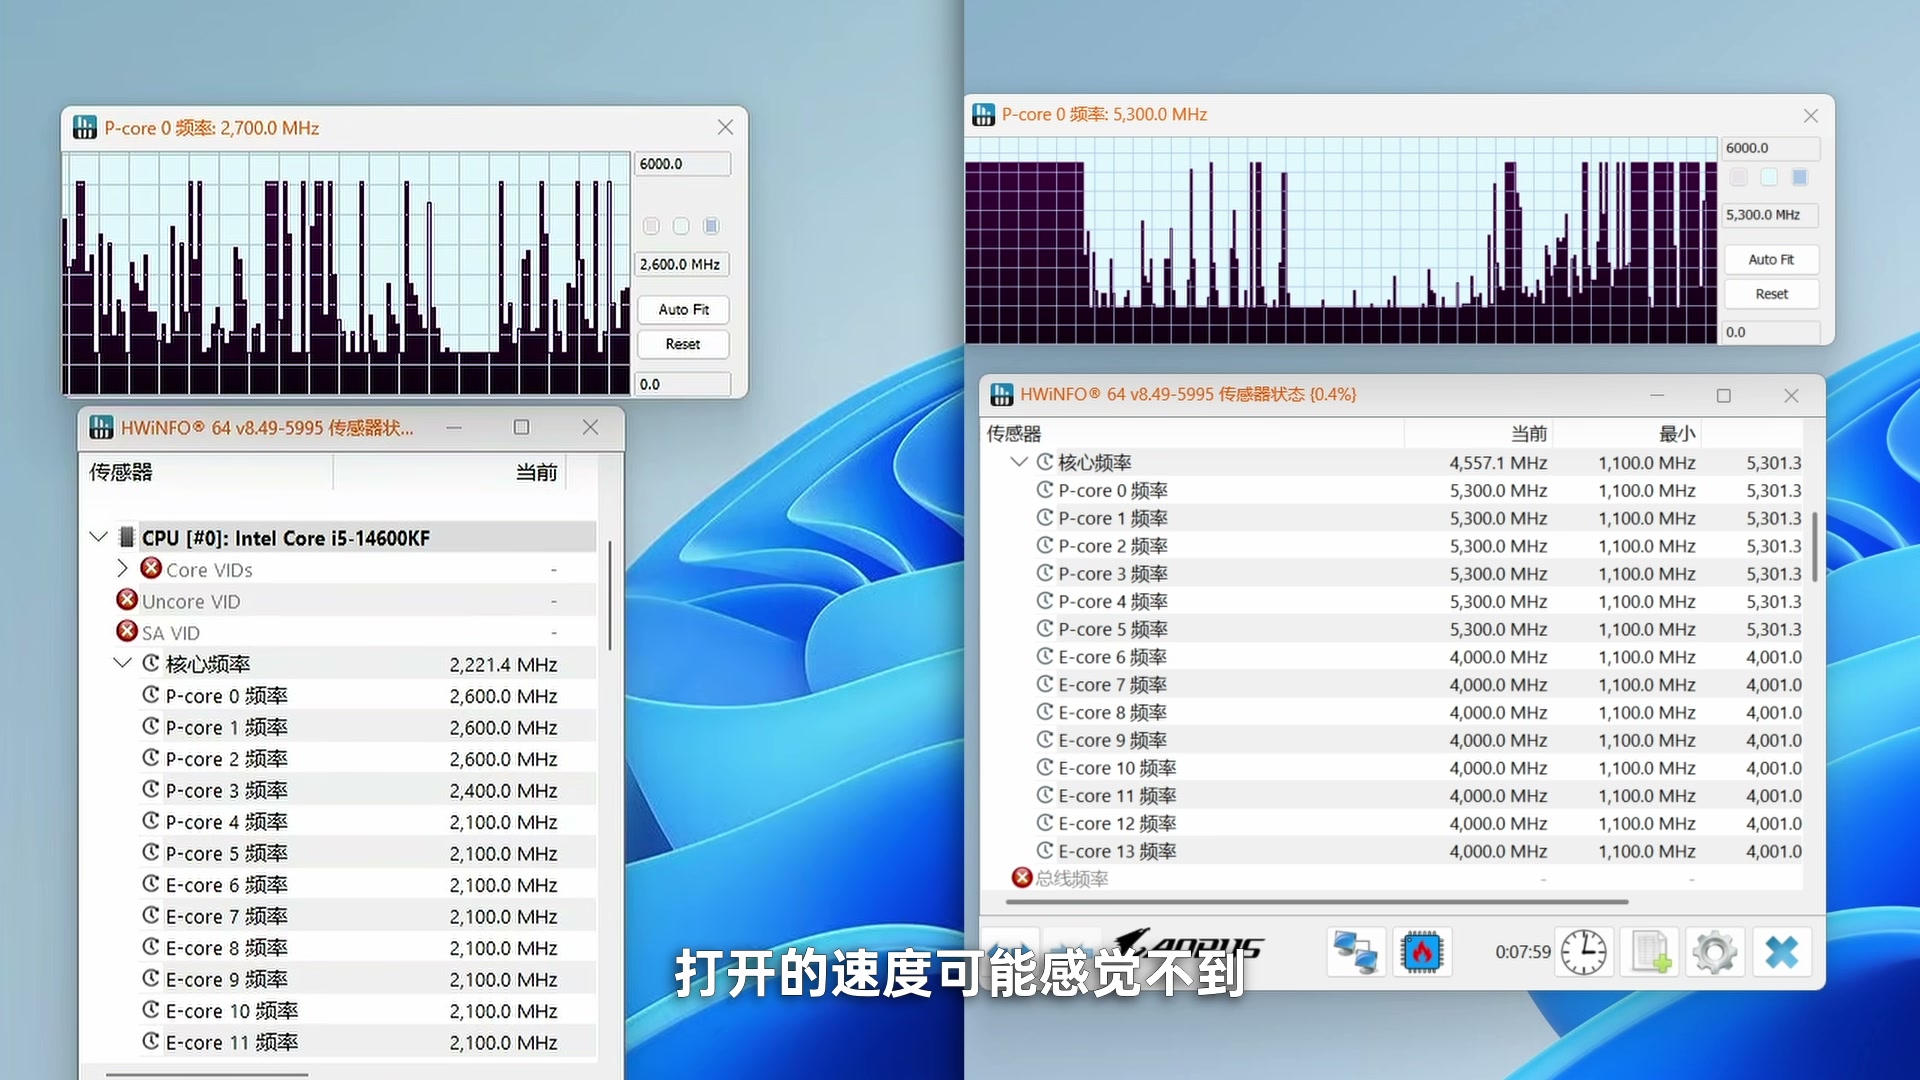Screen dimensions: 1920x1080
Task: Click the clock reset timer icon
Action: (x=1584, y=951)
